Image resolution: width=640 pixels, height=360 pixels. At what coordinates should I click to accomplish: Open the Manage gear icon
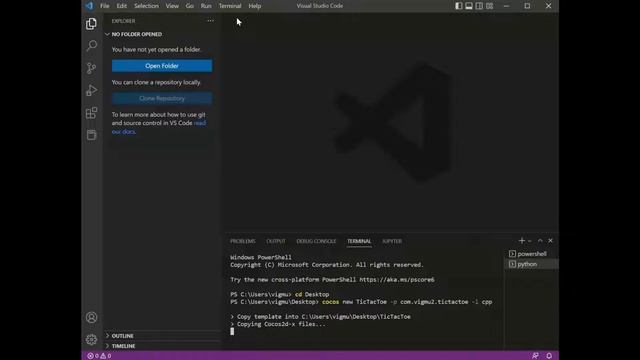(91, 339)
